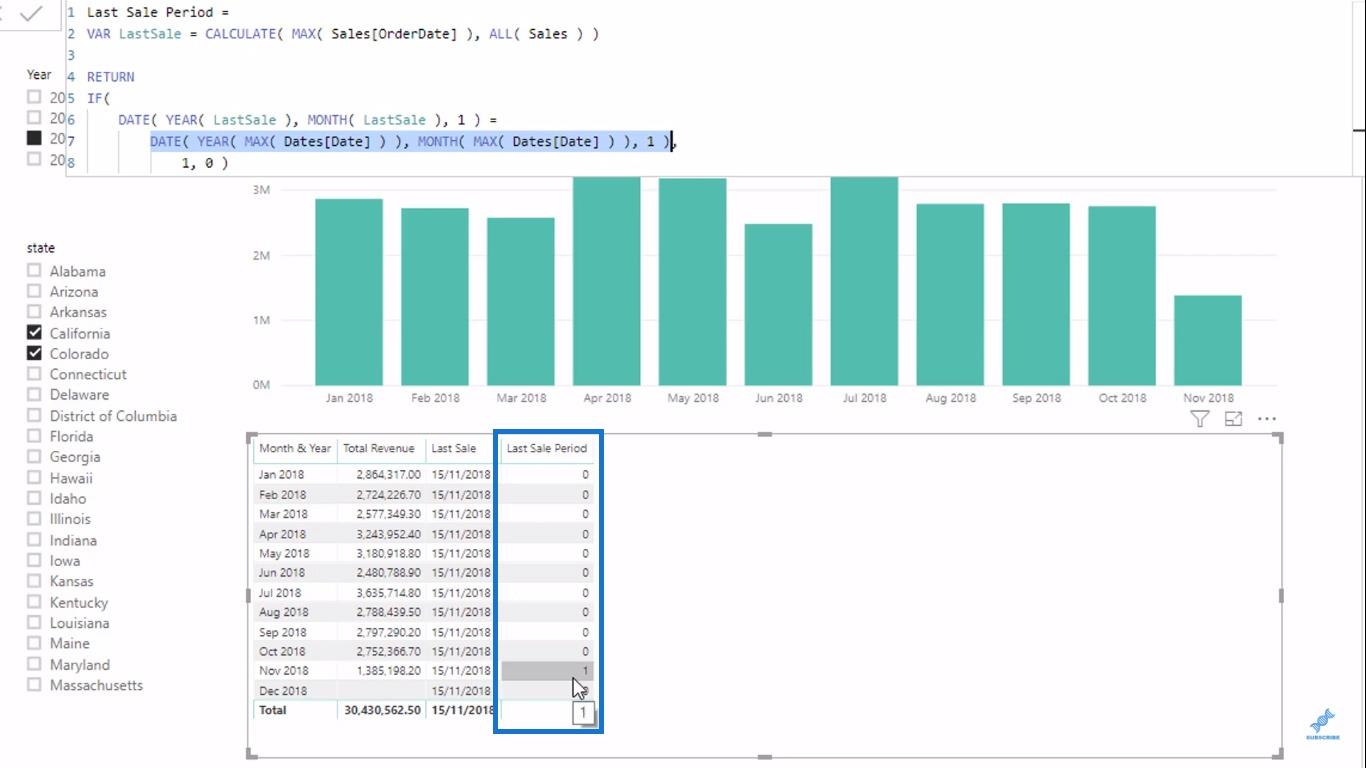Image resolution: width=1366 pixels, height=768 pixels.
Task: Check the Alabama state checkbox
Action: [35, 271]
